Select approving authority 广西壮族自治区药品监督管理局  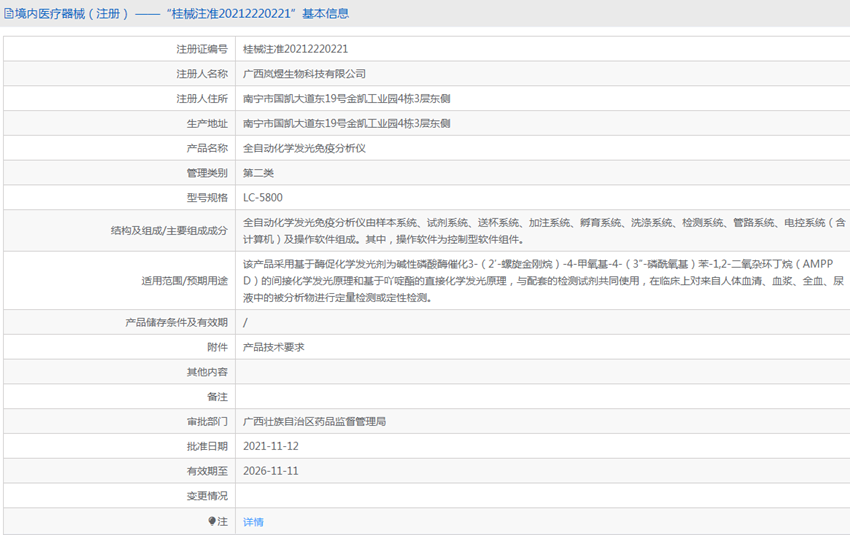[x=314, y=421]
